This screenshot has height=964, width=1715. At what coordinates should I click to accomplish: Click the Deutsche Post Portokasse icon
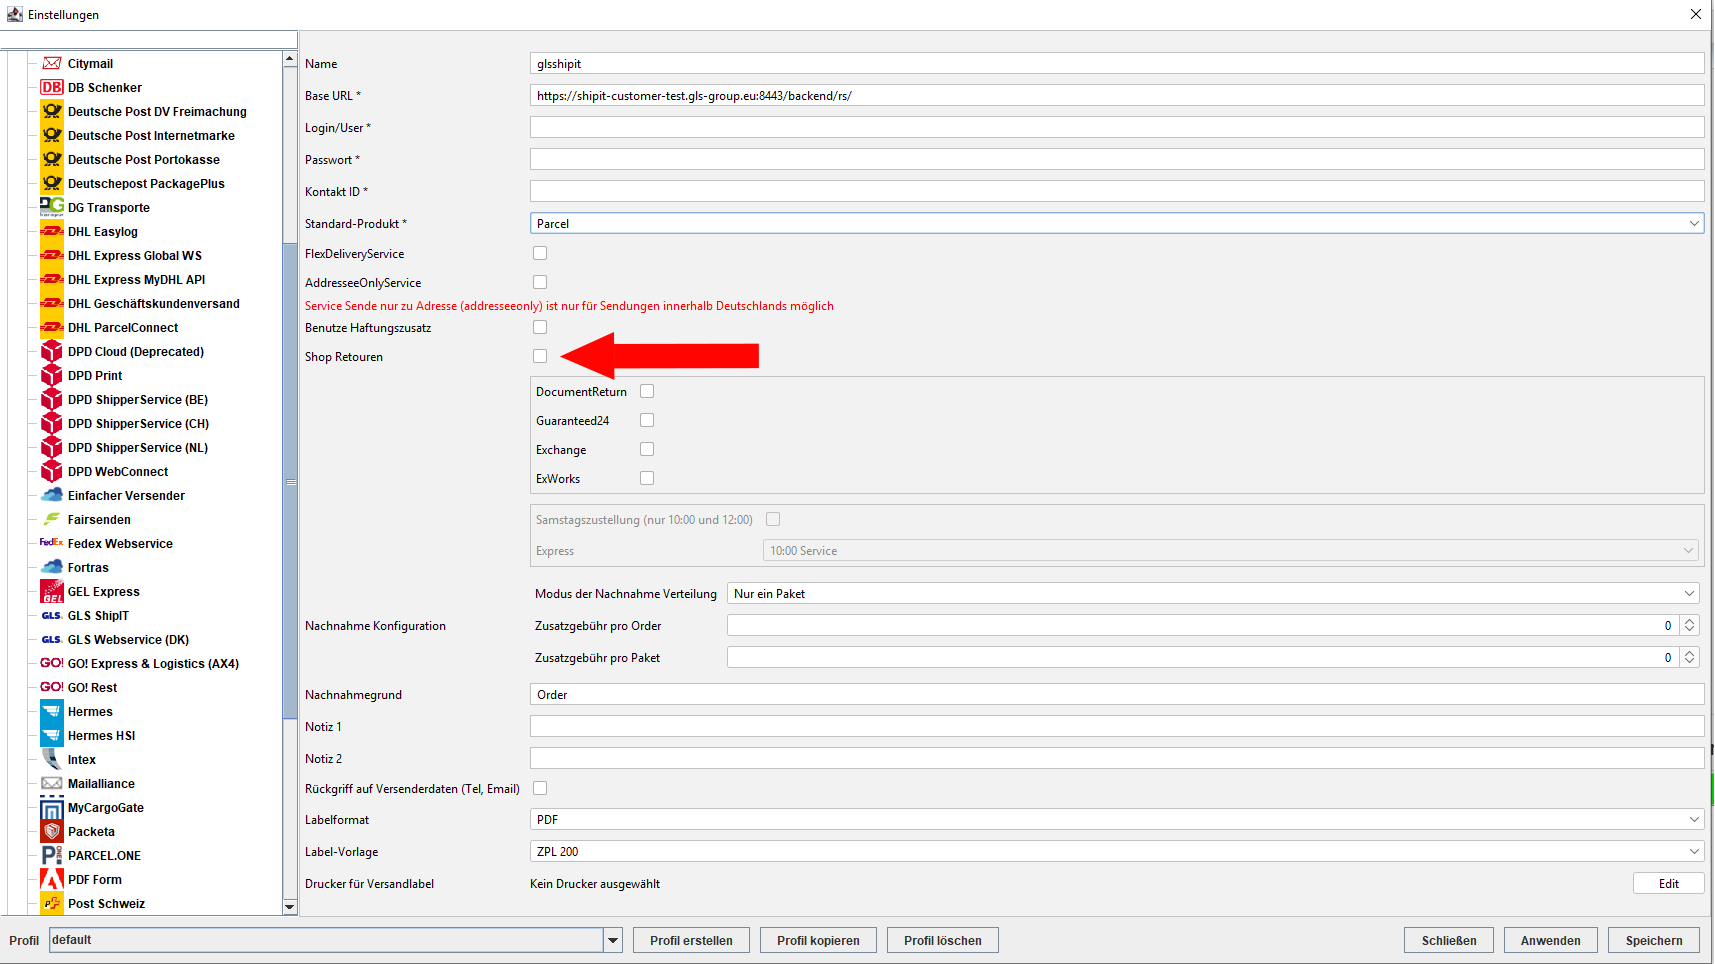52,159
